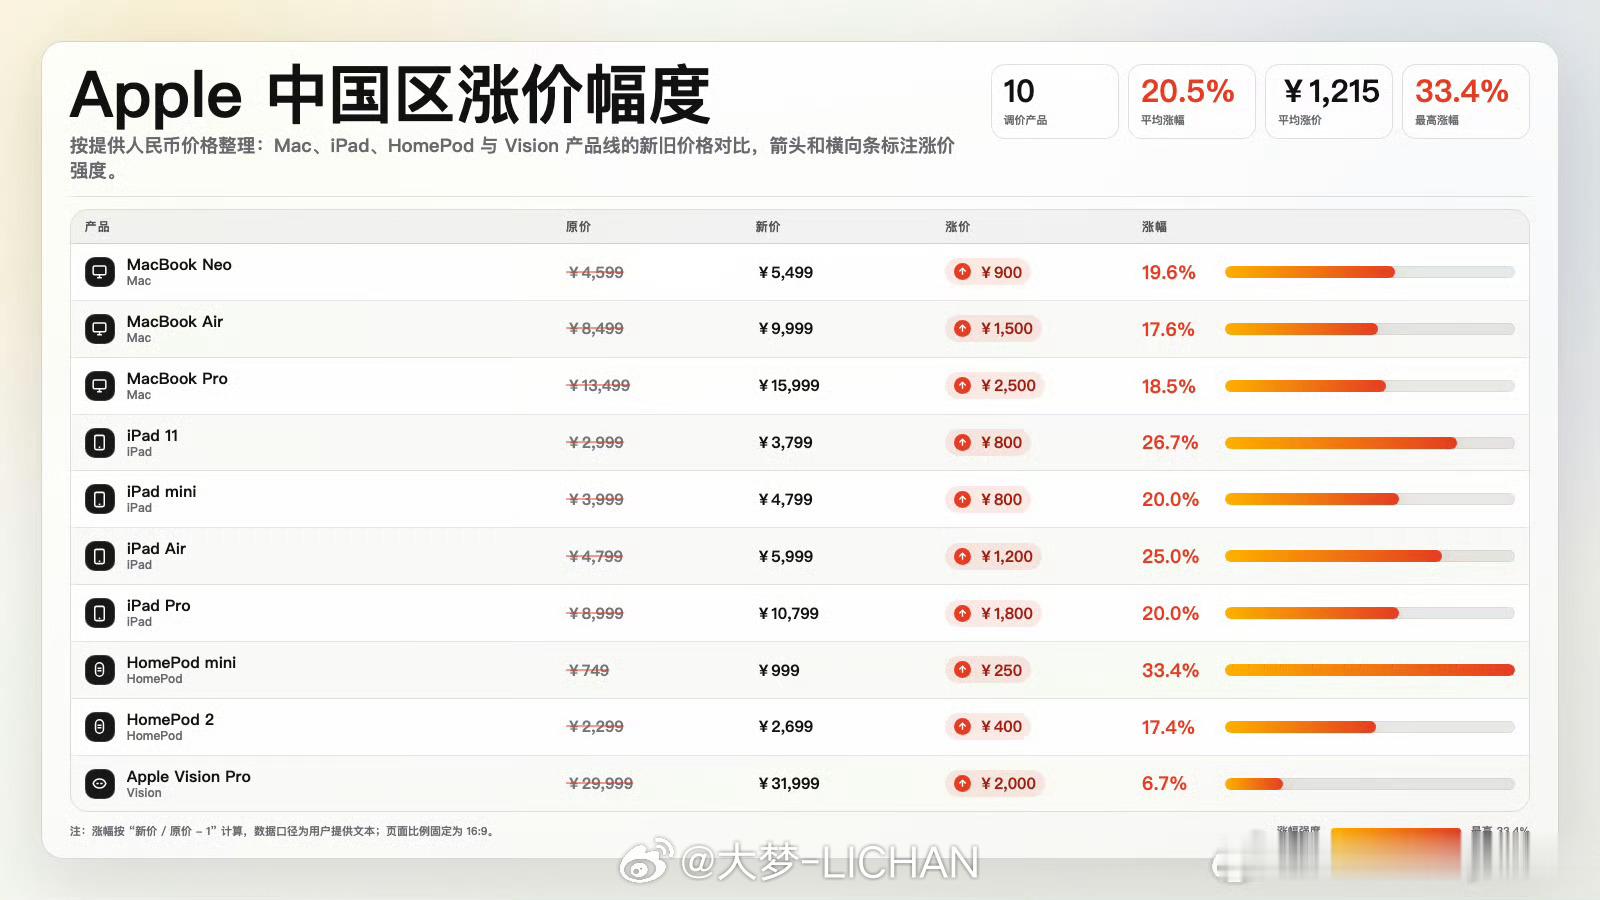Click the new price ¥15,999

[789, 386]
